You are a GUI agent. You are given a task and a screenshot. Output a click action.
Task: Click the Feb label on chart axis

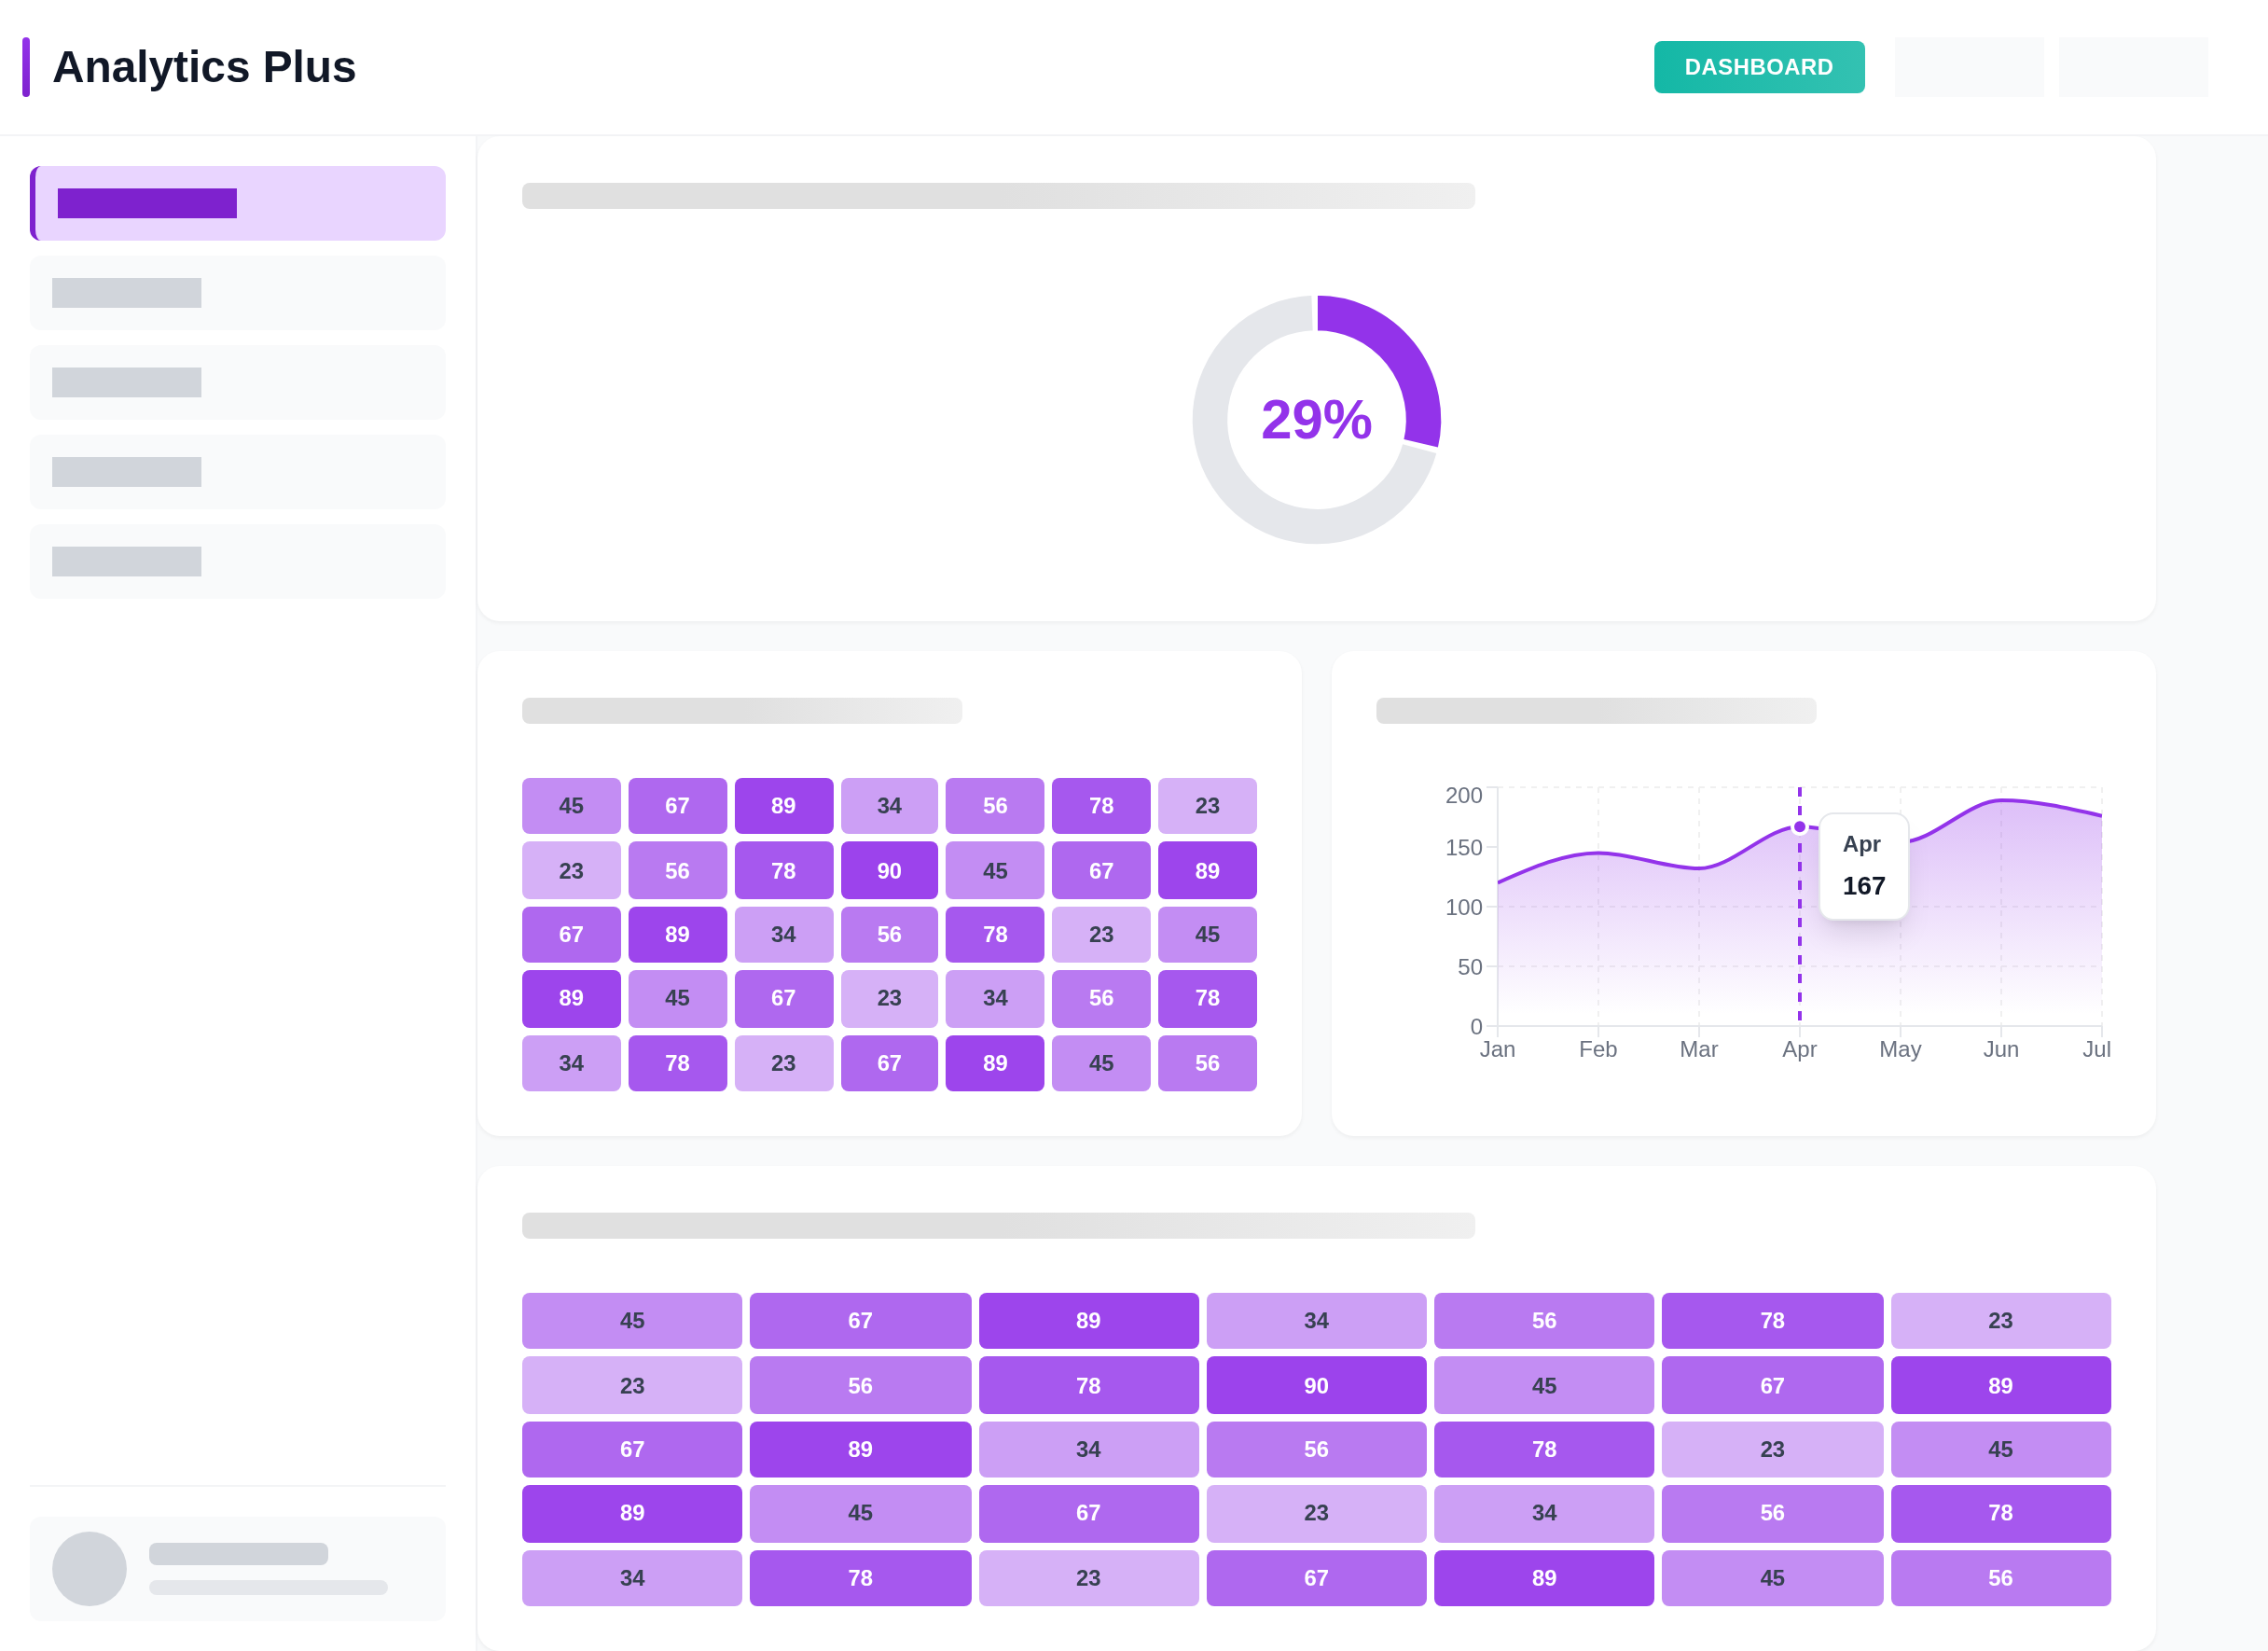coord(1597,1049)
